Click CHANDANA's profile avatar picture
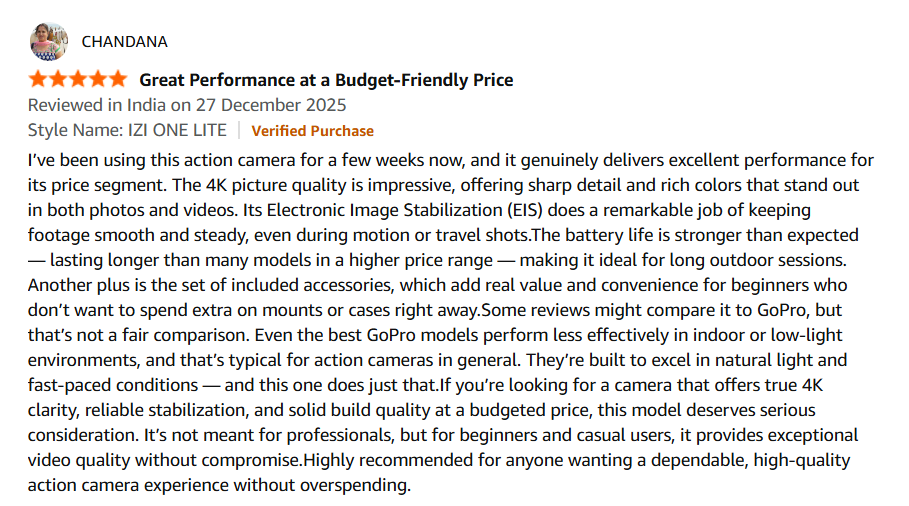This screenshot has height=506, width=909. pos(48,41)
